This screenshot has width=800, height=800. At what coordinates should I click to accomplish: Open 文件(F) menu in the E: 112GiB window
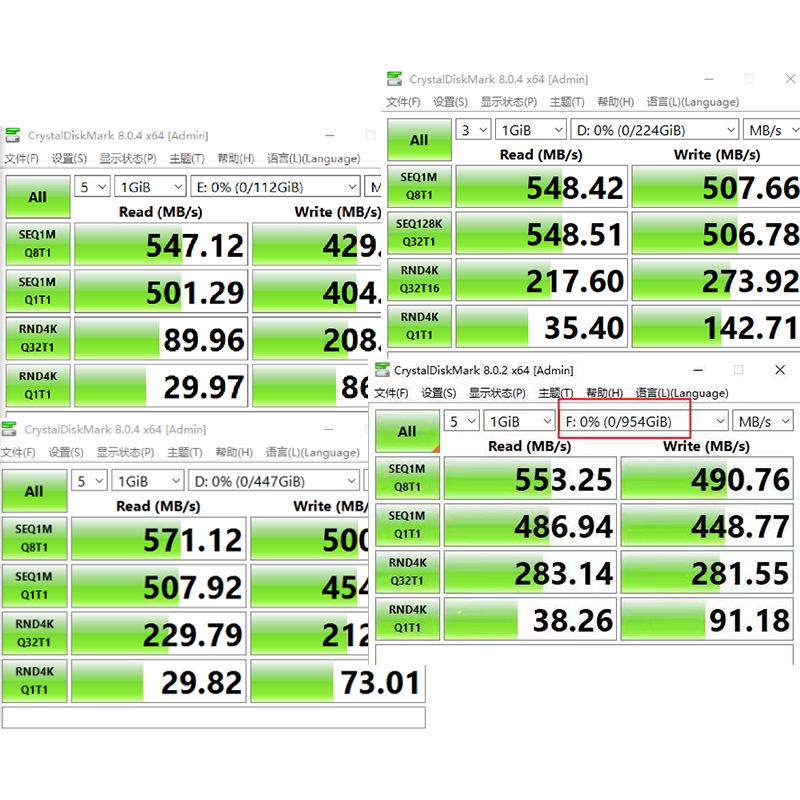click(x=22, y=159)
